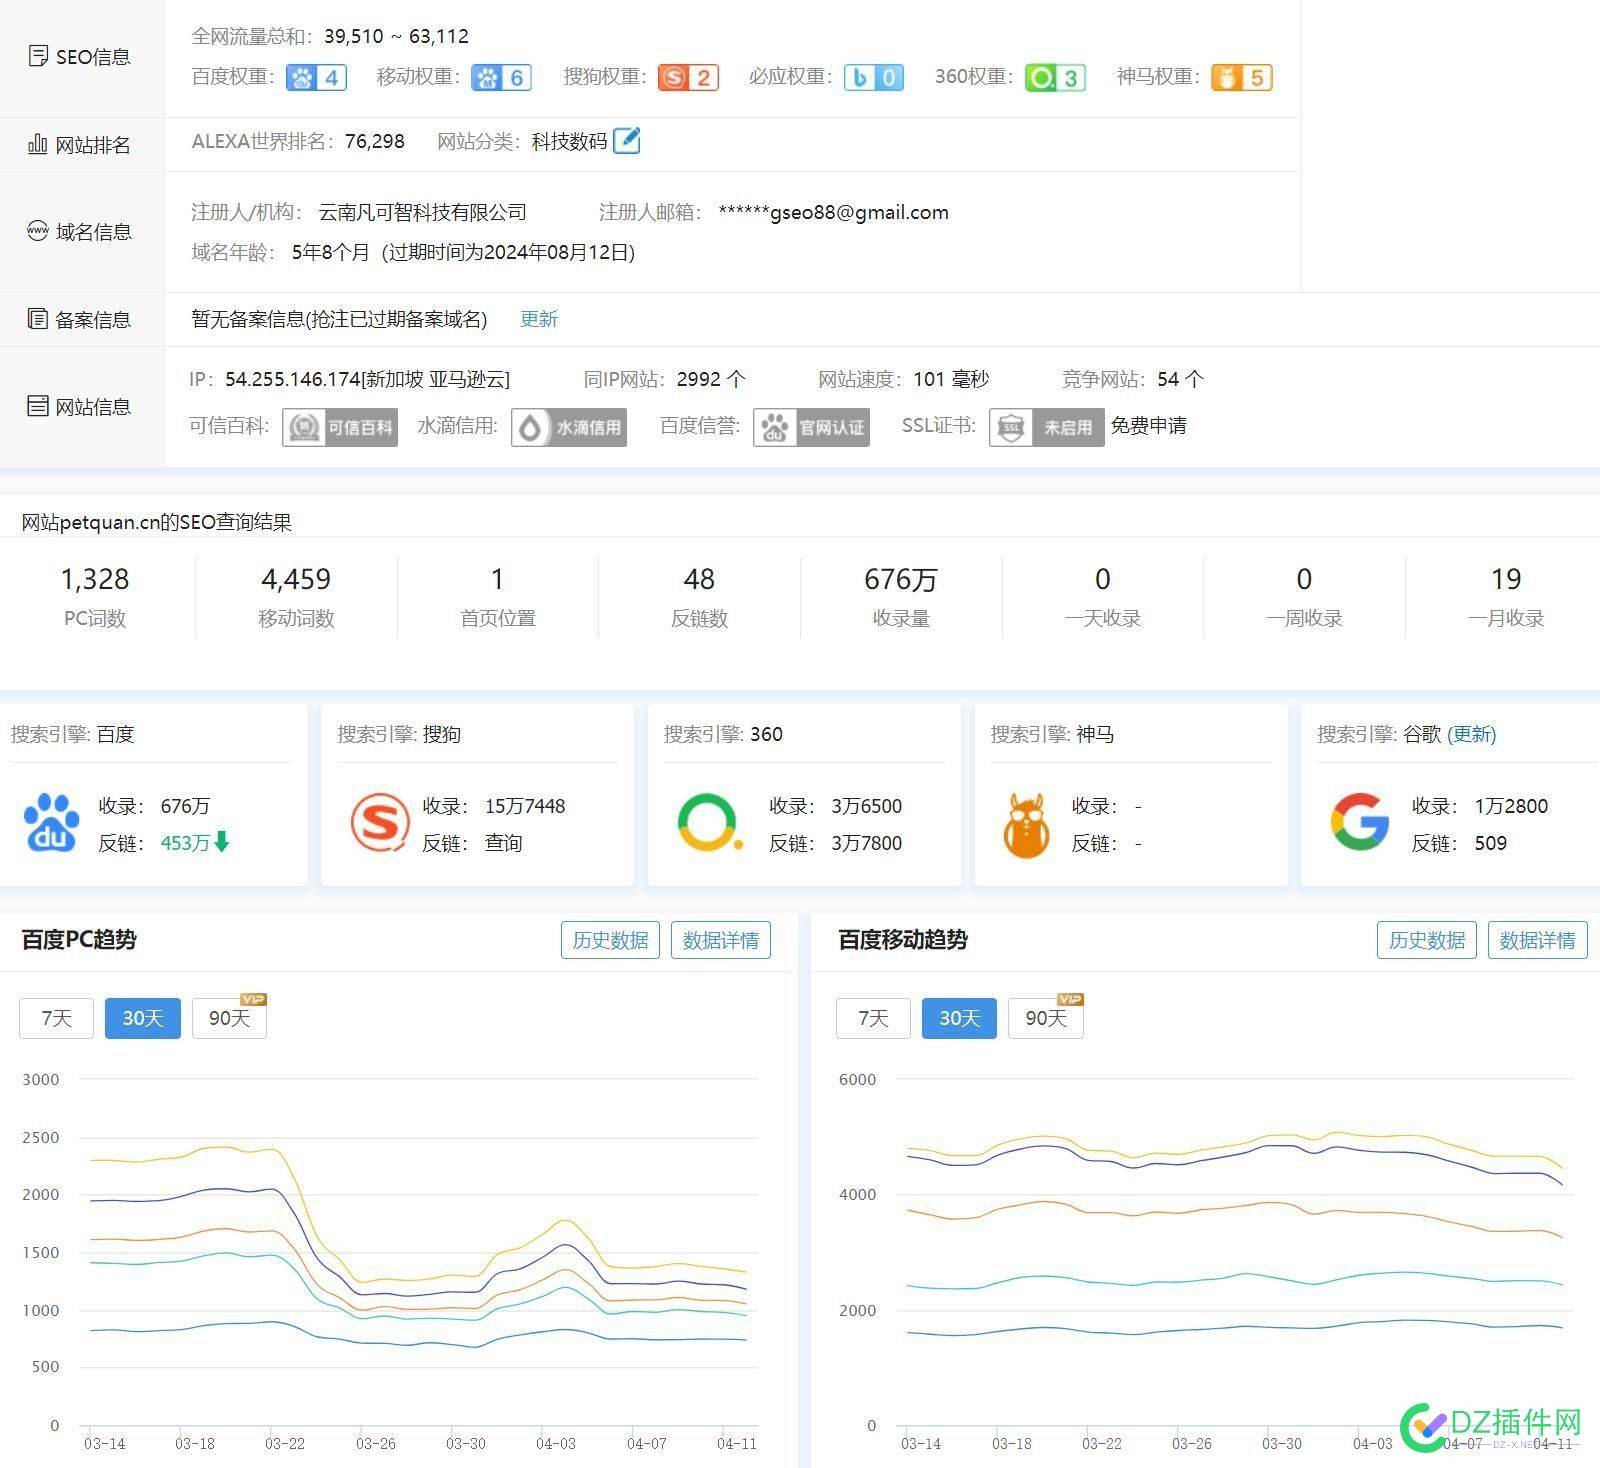Viewport: 1600px width, 1468px height.
Task: Select 30天 in the mobile trend chart
Action: (959, 1018)
